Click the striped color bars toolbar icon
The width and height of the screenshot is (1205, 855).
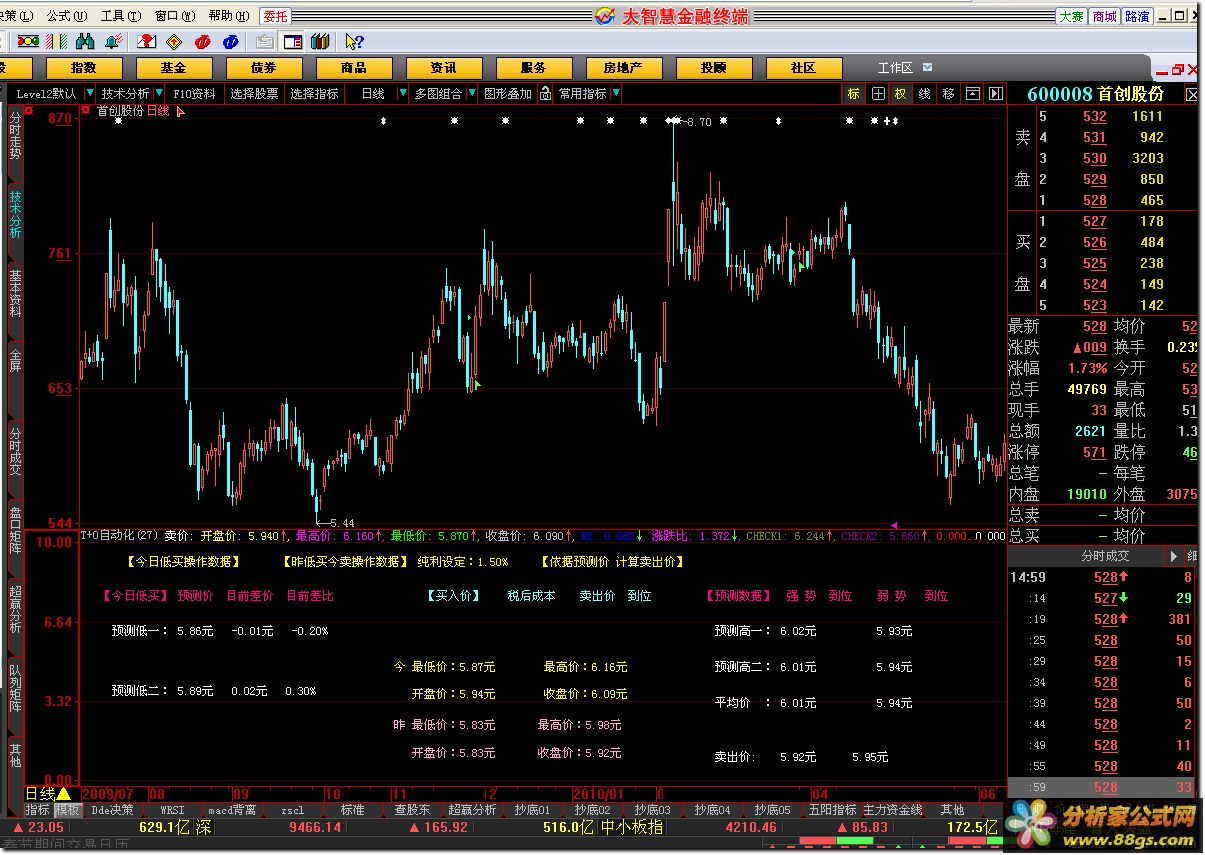click(57, 41)
